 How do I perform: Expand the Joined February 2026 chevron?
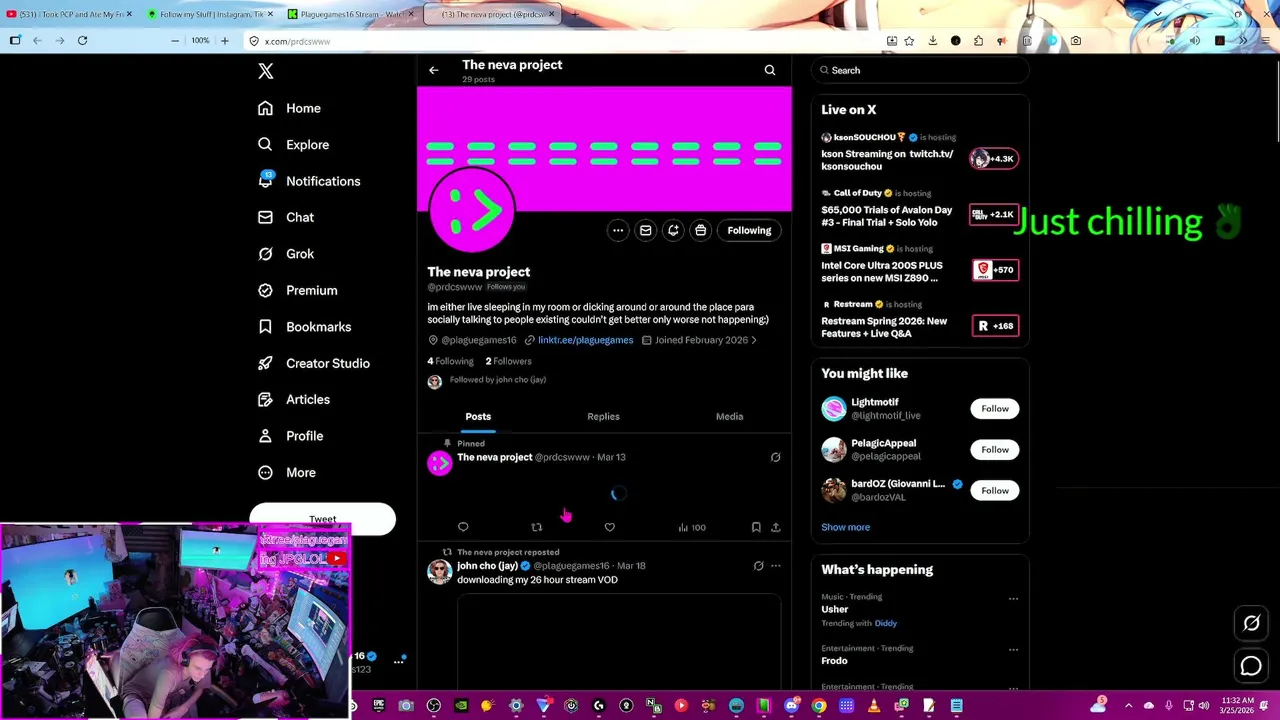pyautogui.click(x=754, y=340)
